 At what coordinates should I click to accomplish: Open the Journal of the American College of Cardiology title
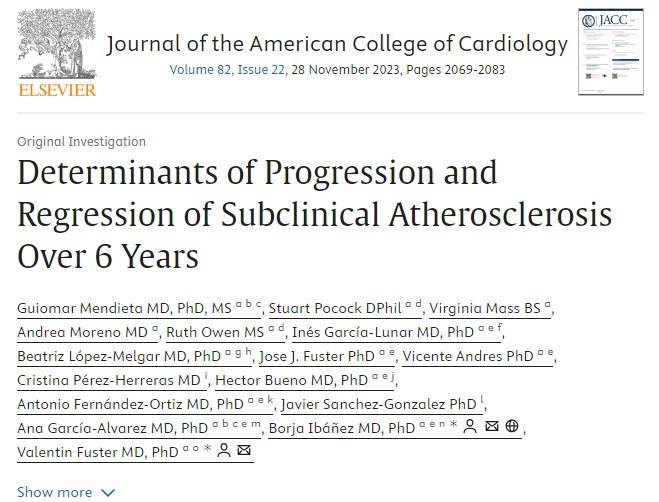336,44
